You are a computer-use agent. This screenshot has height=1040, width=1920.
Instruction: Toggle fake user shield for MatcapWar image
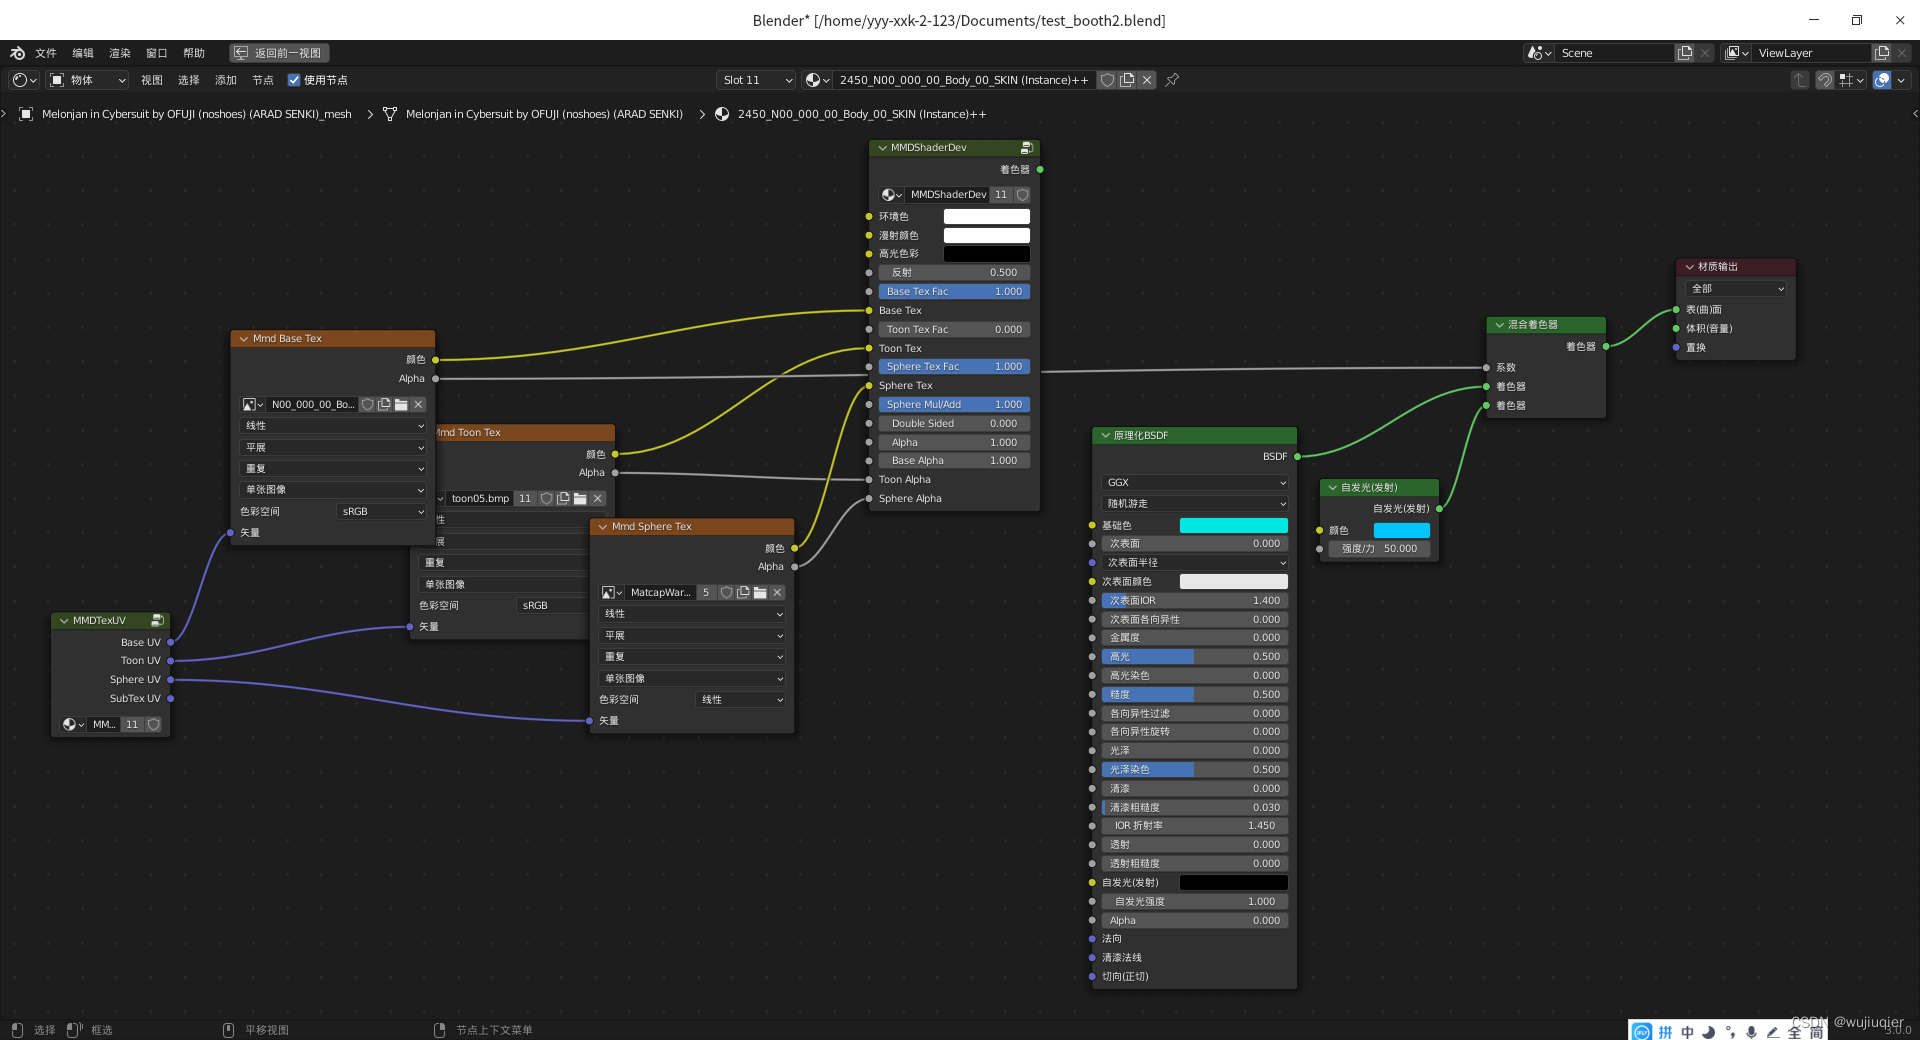click(726, 593)
